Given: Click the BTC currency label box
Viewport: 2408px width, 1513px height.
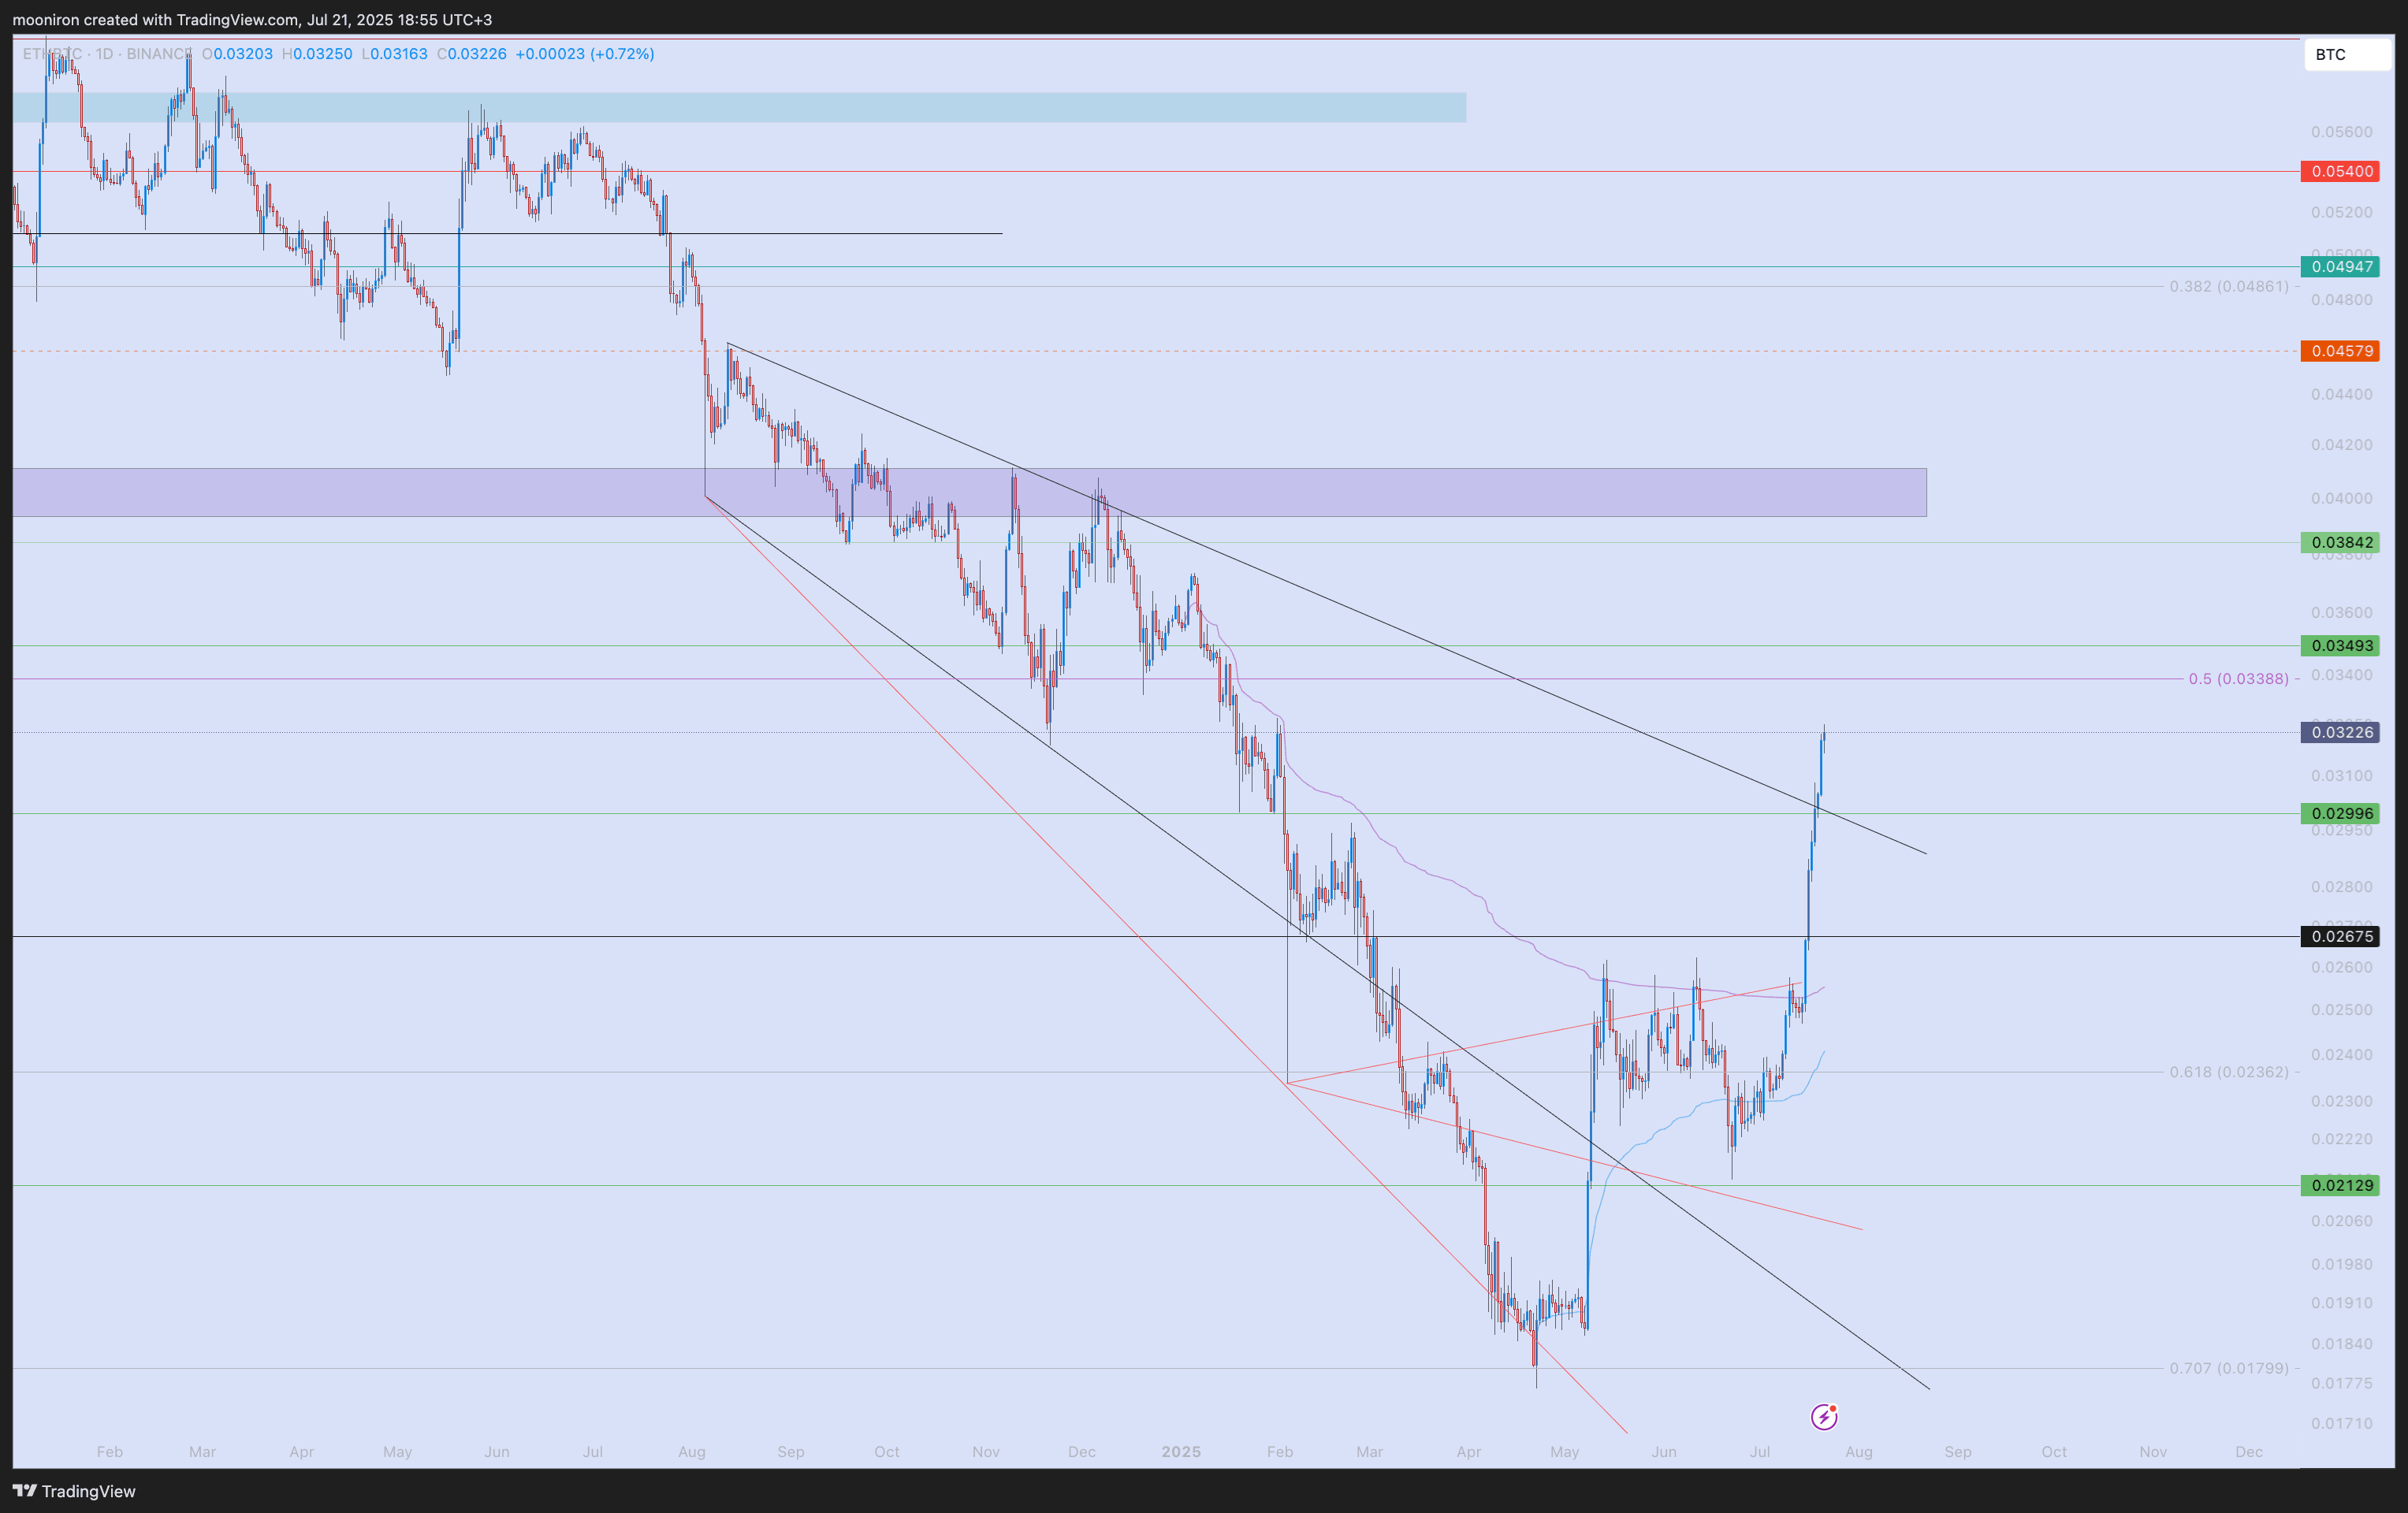Looking at the screenshot, I should pyautogui.click(x=2345, y=55).
